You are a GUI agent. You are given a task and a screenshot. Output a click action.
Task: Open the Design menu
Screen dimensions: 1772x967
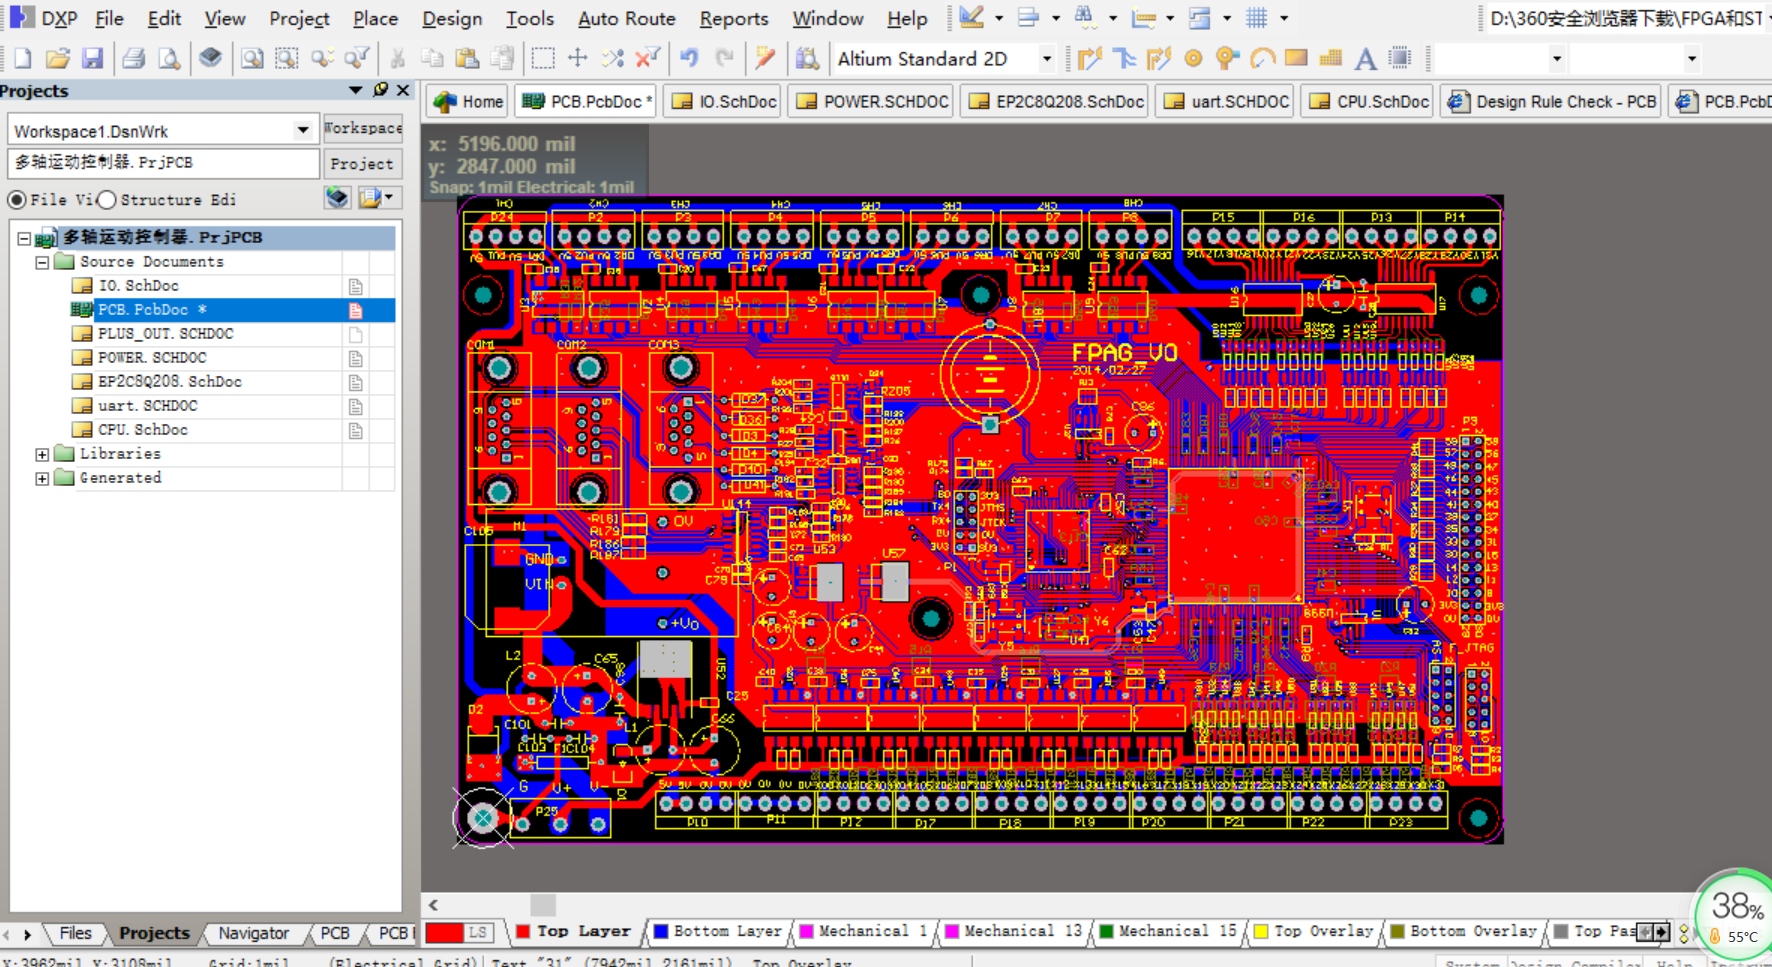[452, 18]
